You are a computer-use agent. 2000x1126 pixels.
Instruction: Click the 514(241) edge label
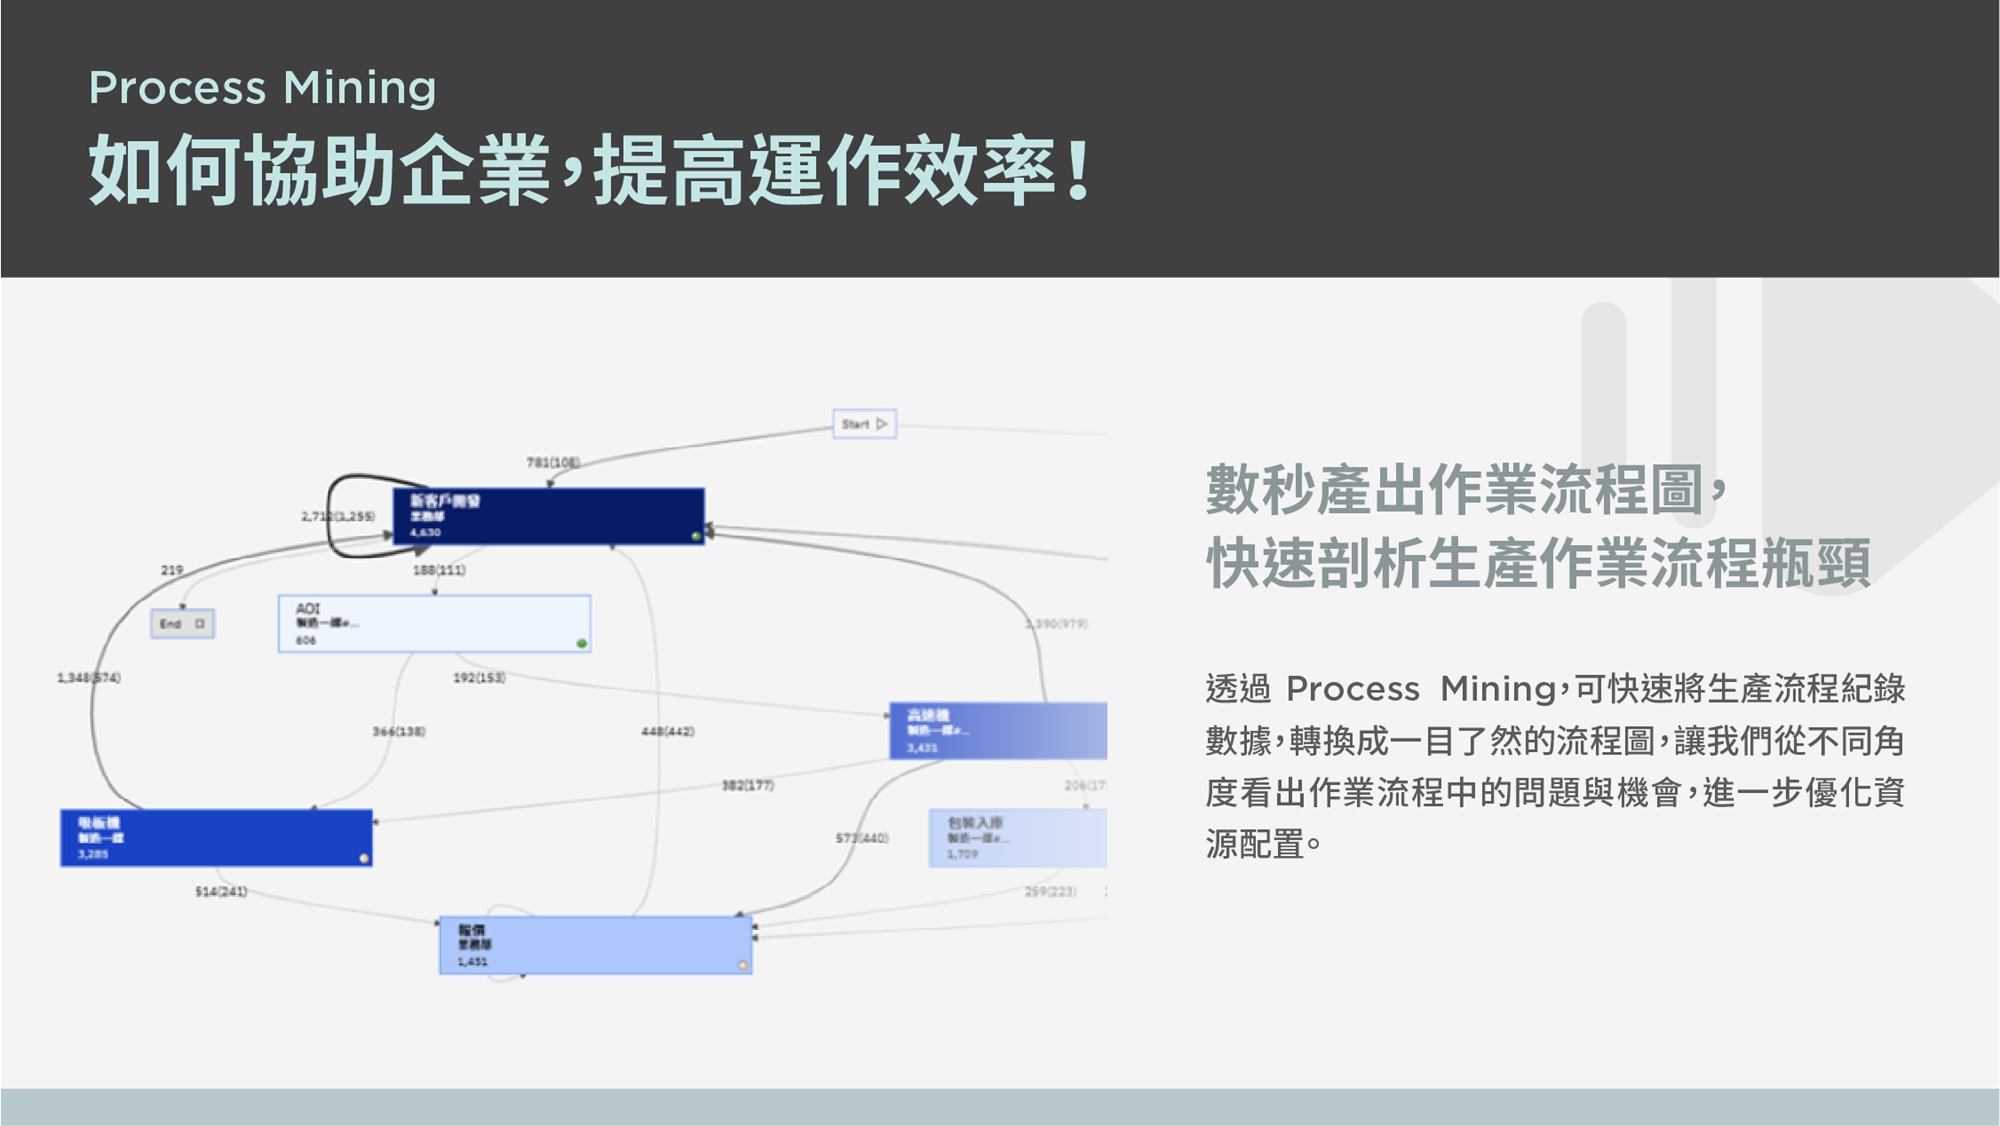(221, 891)
